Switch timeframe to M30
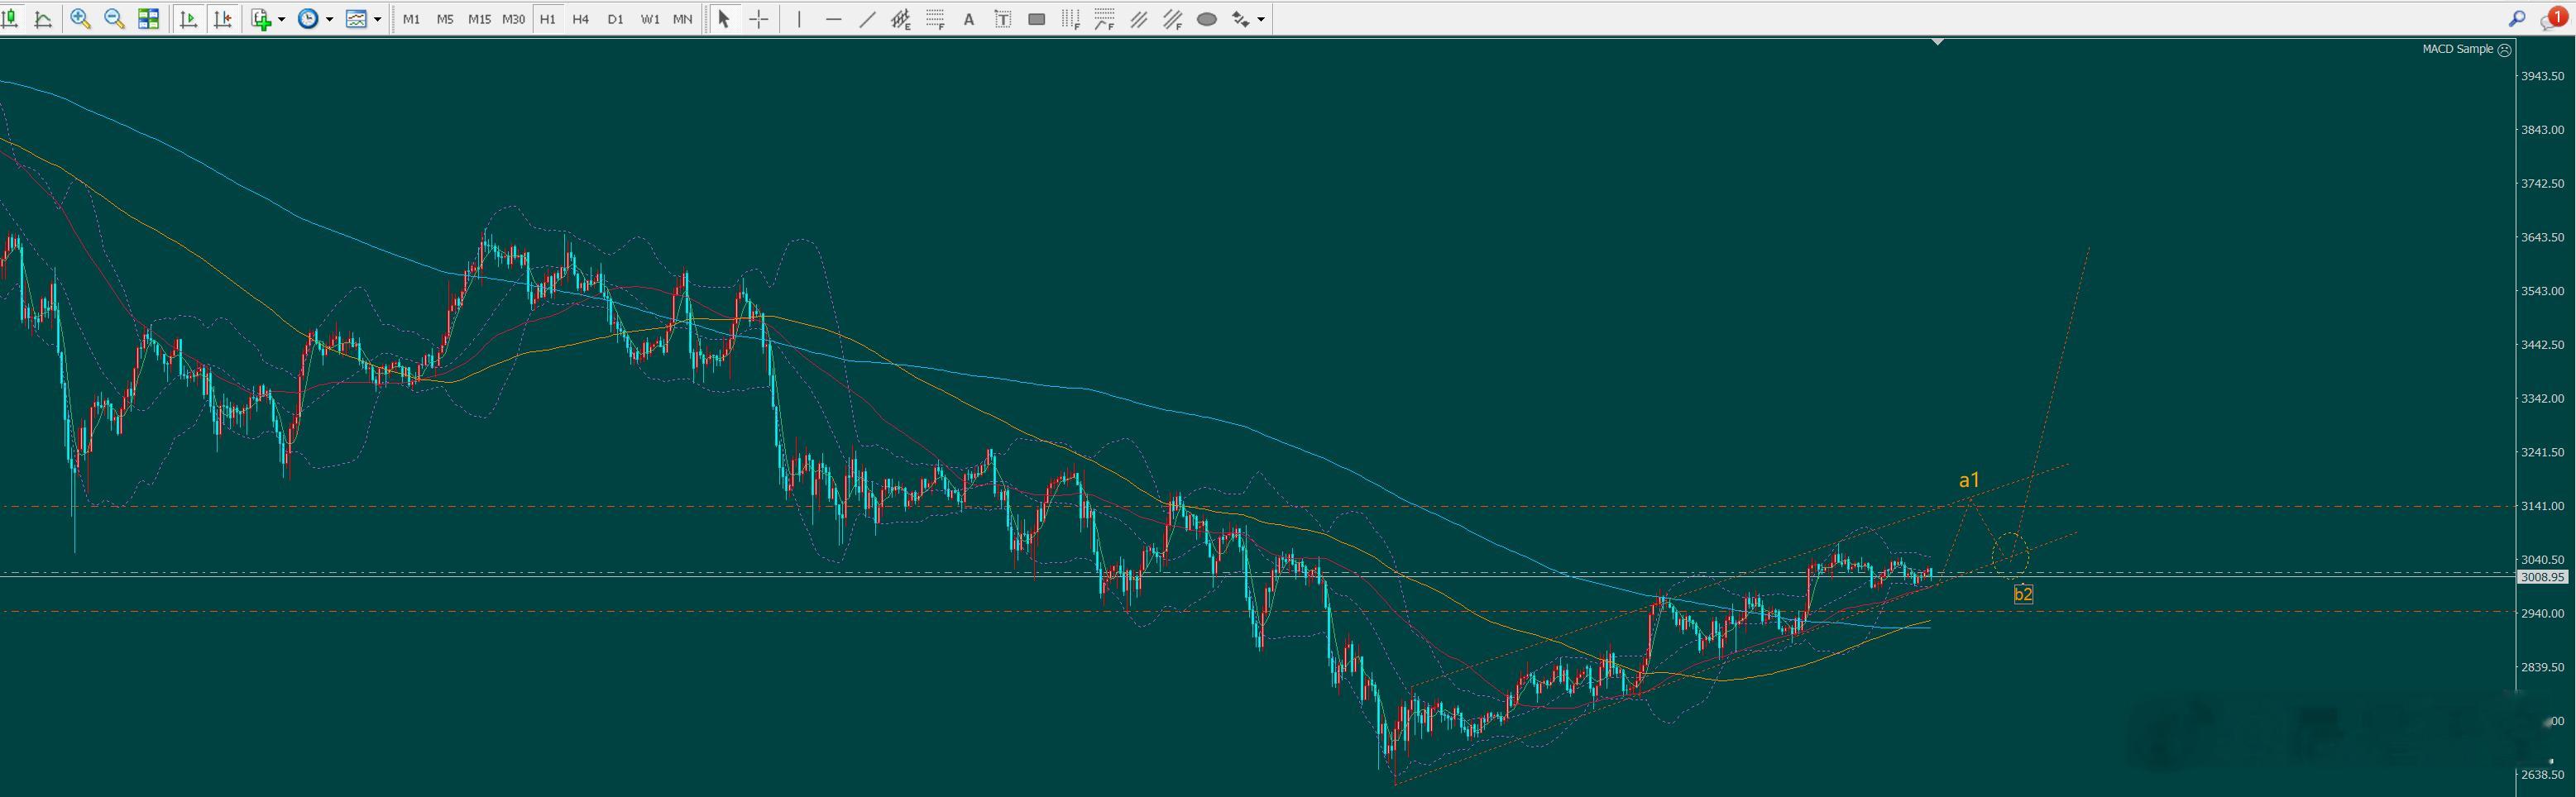 513,19
